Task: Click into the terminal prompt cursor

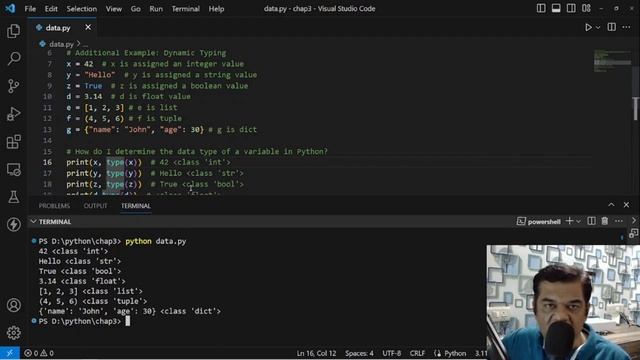Action: [x=127, y=321]
